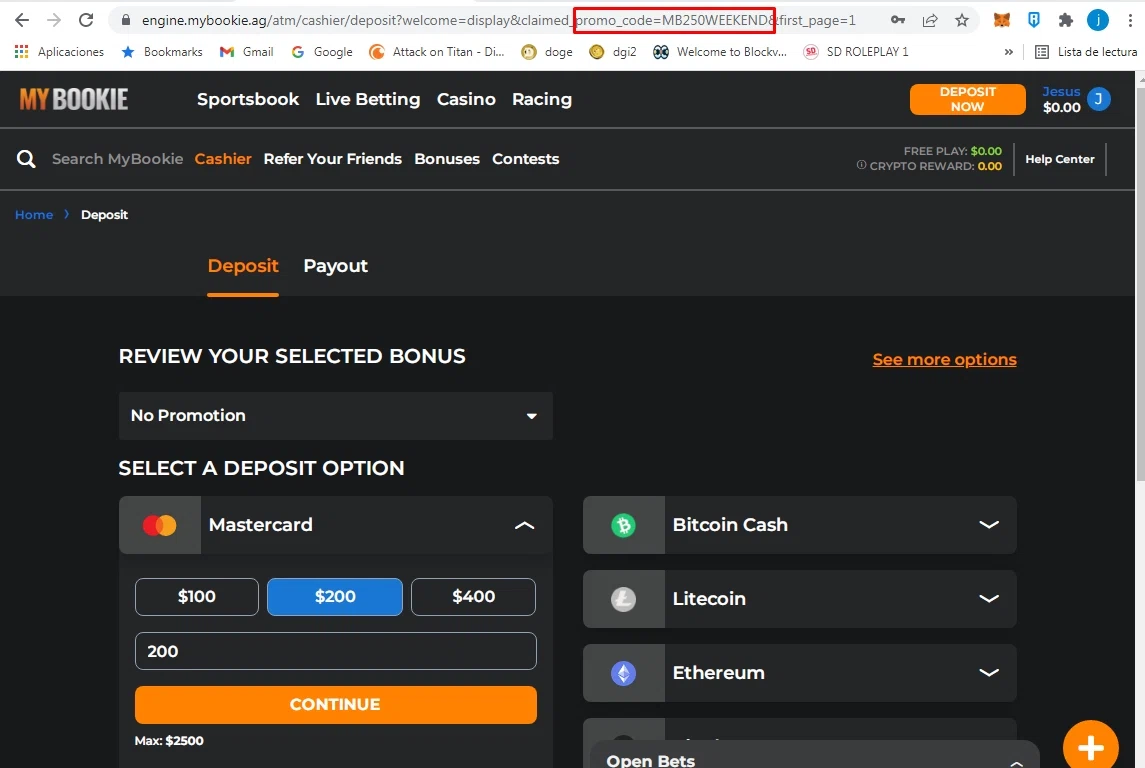Open Lista de lectura reading list
The width and height of the screenshot is (1145, 768).
point(1087,52)
